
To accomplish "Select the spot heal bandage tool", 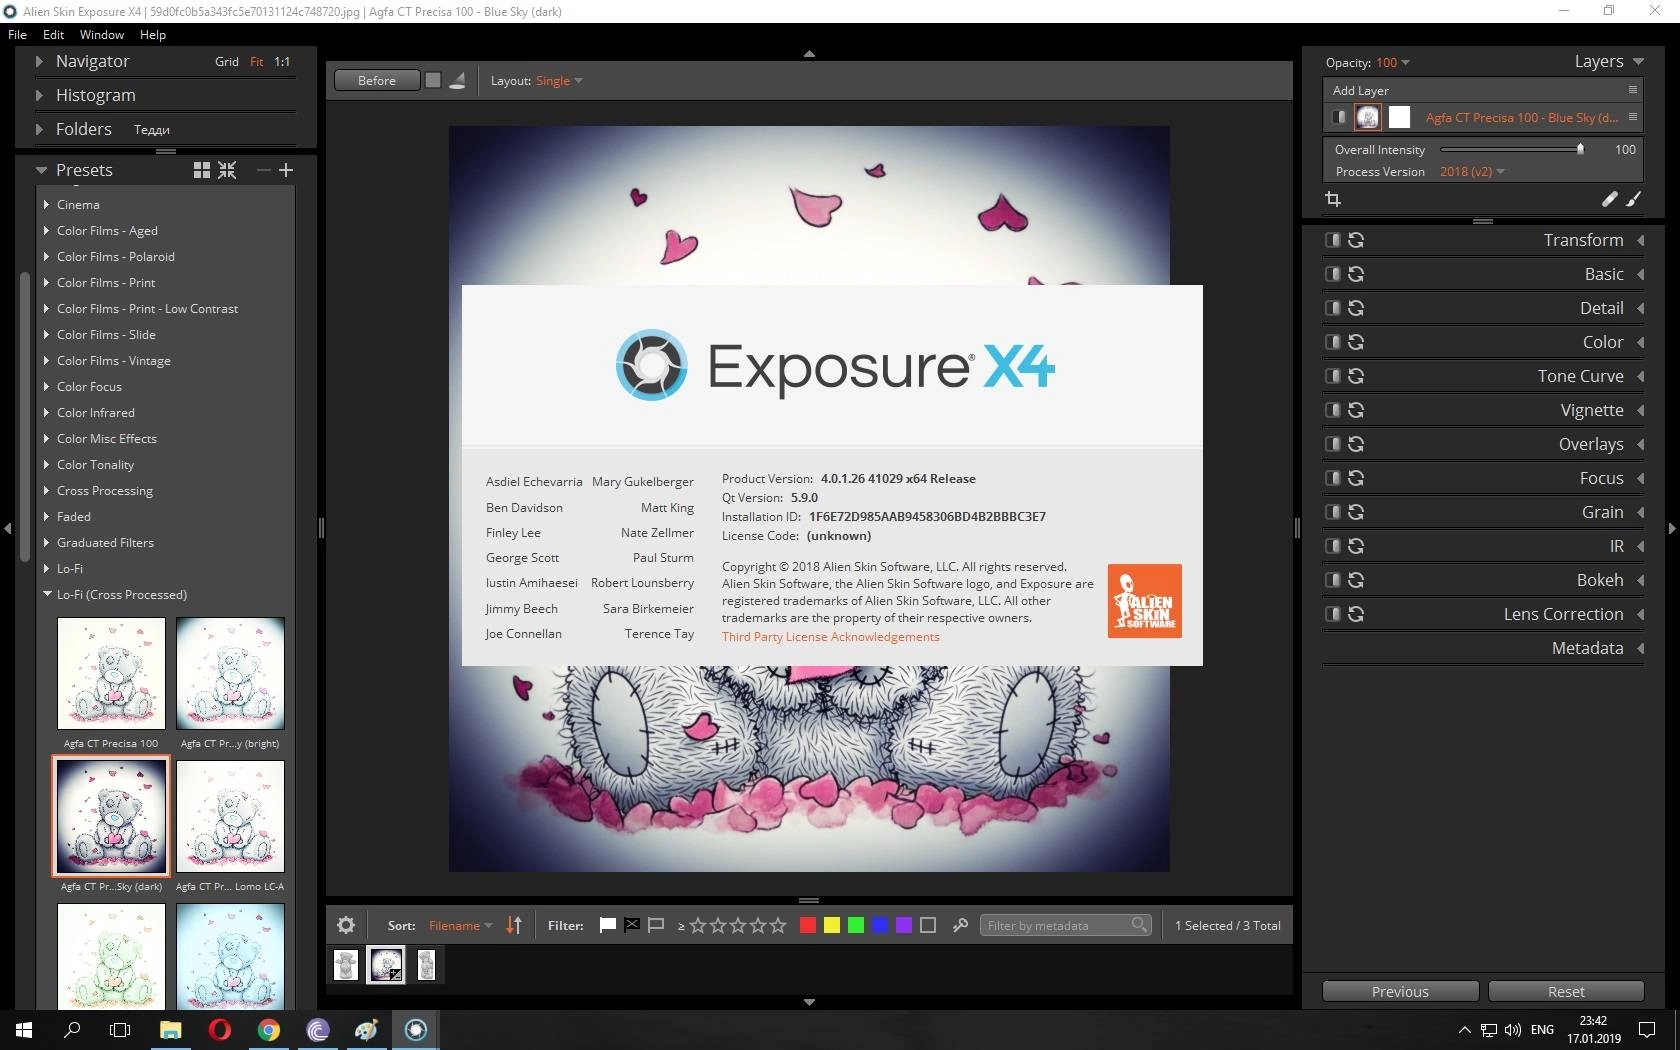I will point(1609,199).
